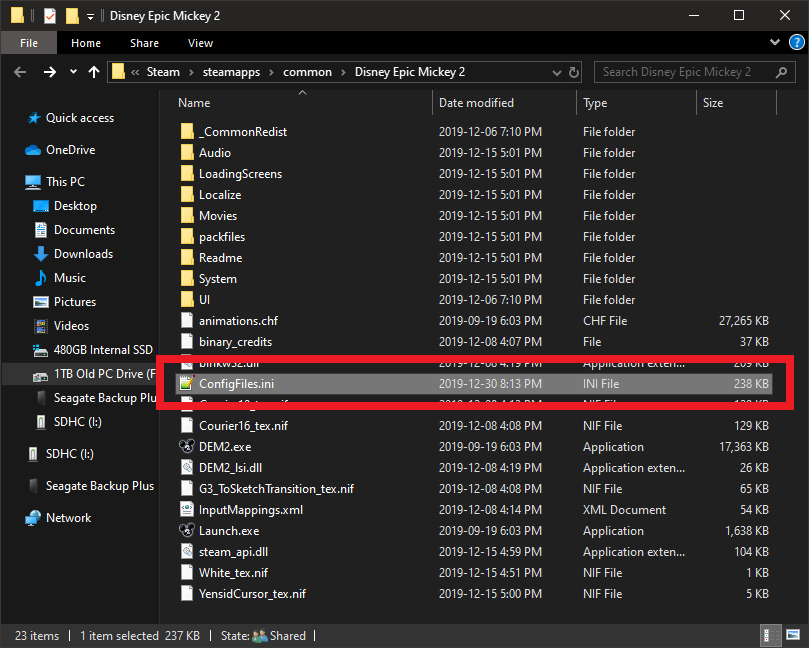809x648 pixels.
Task: Select the steam_api.dll file icon
Action: (187, 552)
